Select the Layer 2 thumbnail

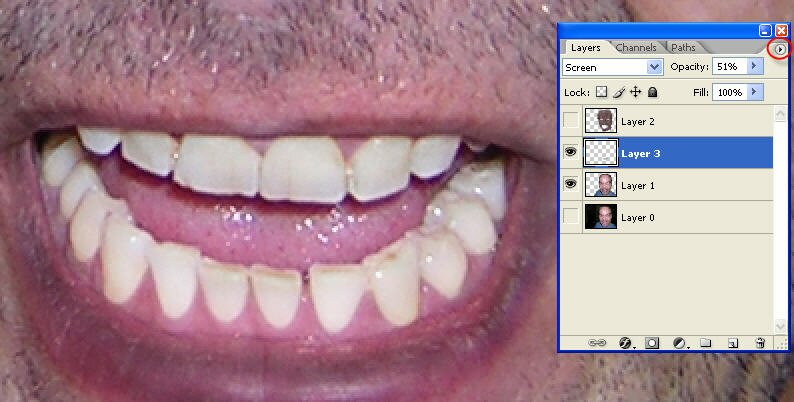[601, 121]
